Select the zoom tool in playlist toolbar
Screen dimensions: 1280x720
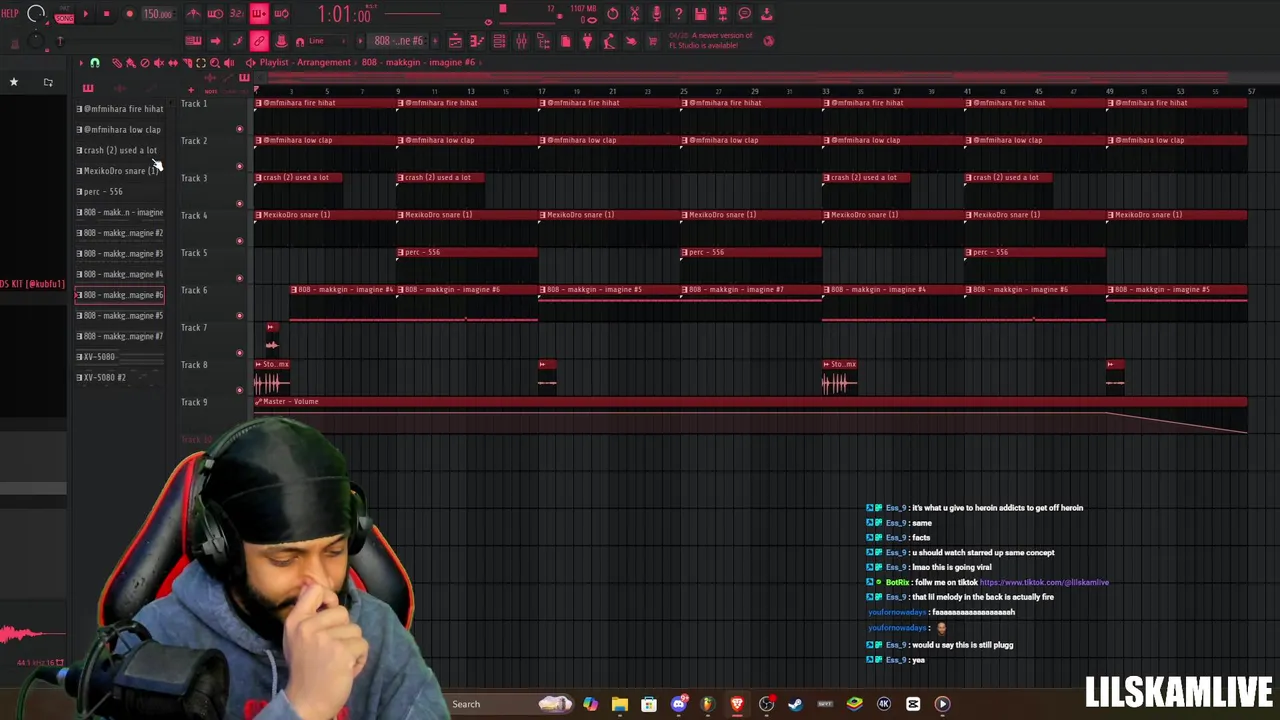tap(215, 63)
